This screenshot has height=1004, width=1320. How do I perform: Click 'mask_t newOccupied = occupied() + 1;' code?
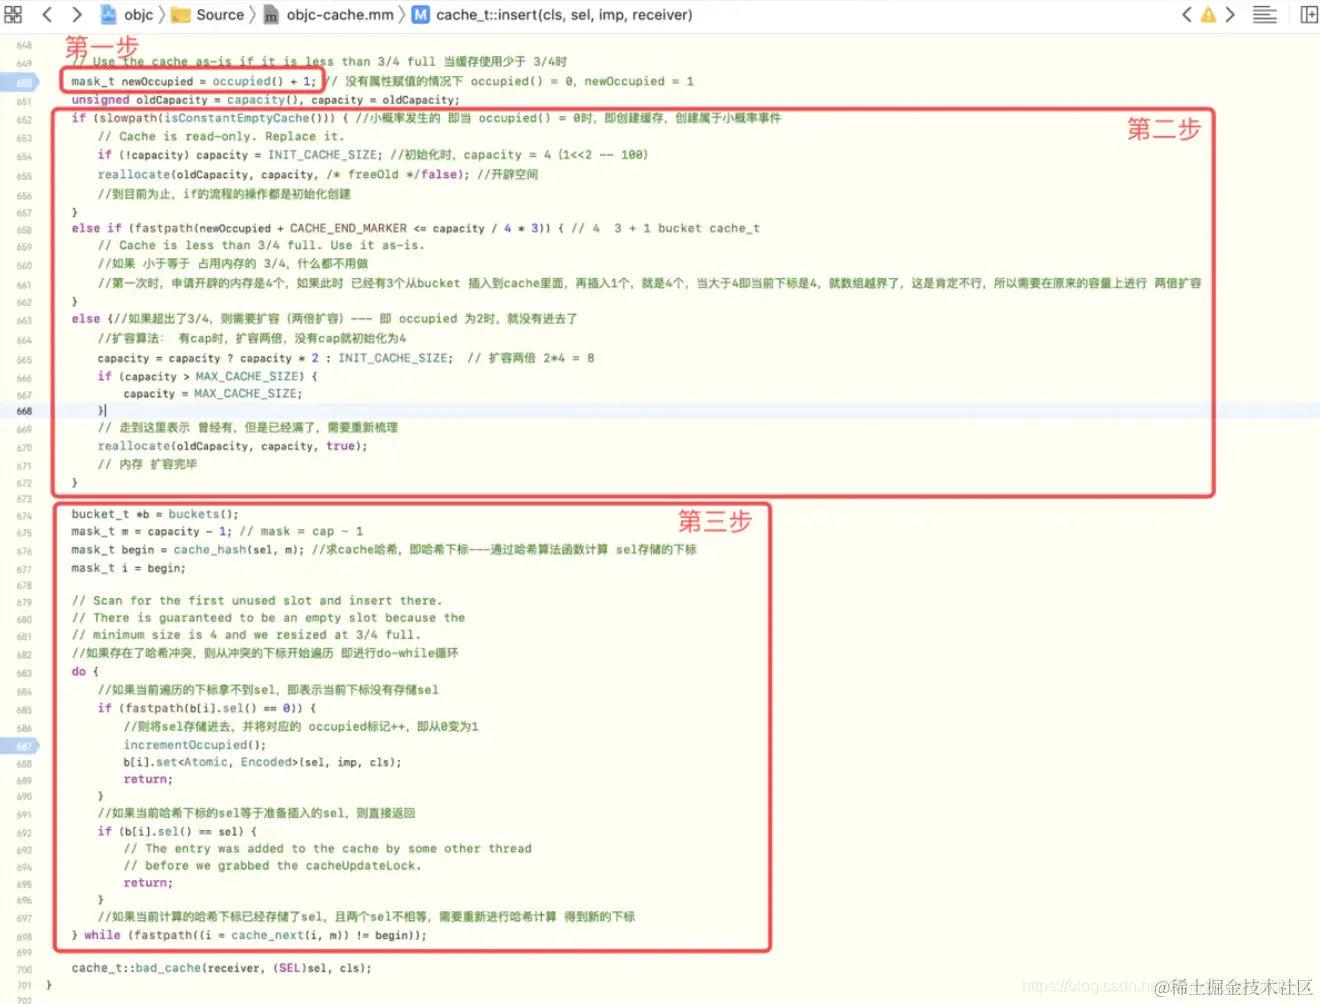coord(193,81)
